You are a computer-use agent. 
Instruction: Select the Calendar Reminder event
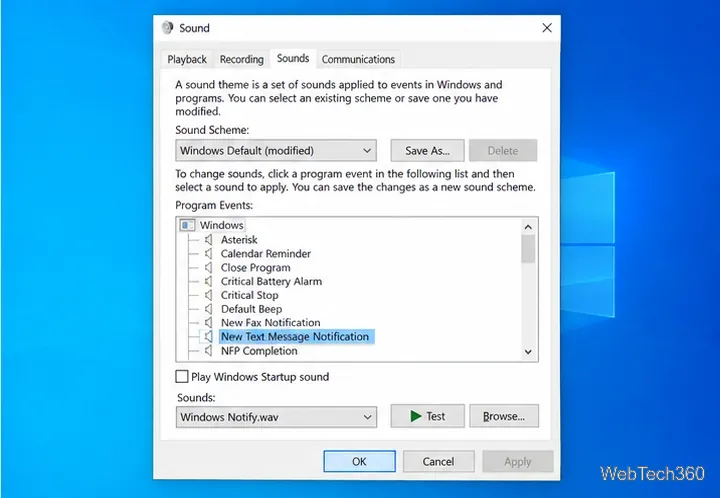(x=265, y=253)
